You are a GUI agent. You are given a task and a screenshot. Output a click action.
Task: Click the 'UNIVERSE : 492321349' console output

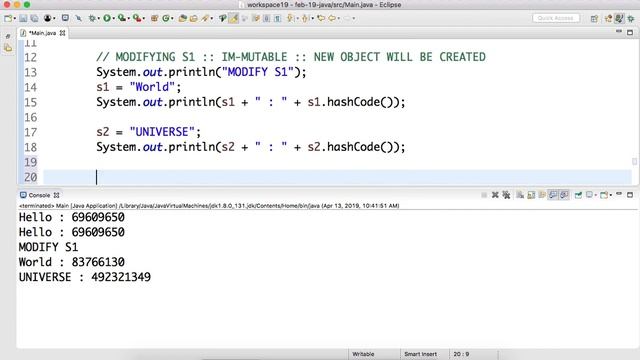tap(85, 277)
